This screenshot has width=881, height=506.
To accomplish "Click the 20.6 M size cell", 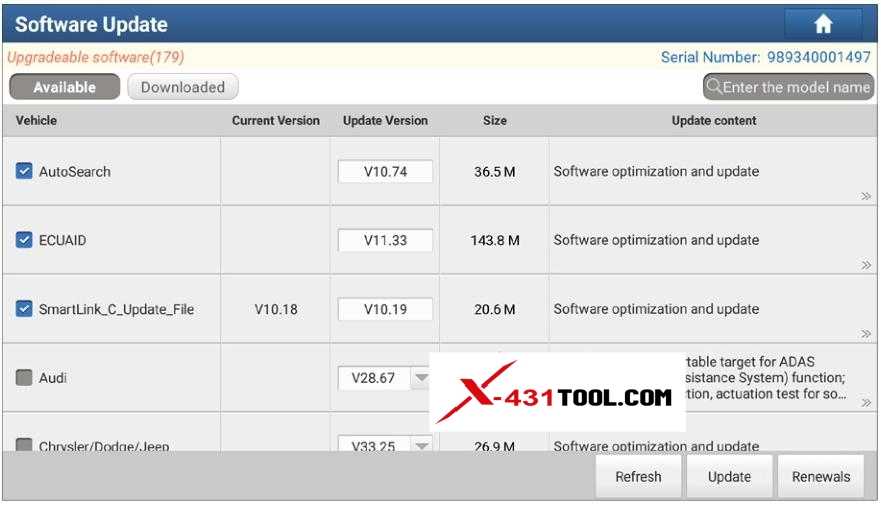I will pyautogui.click(x=494, y=309).
